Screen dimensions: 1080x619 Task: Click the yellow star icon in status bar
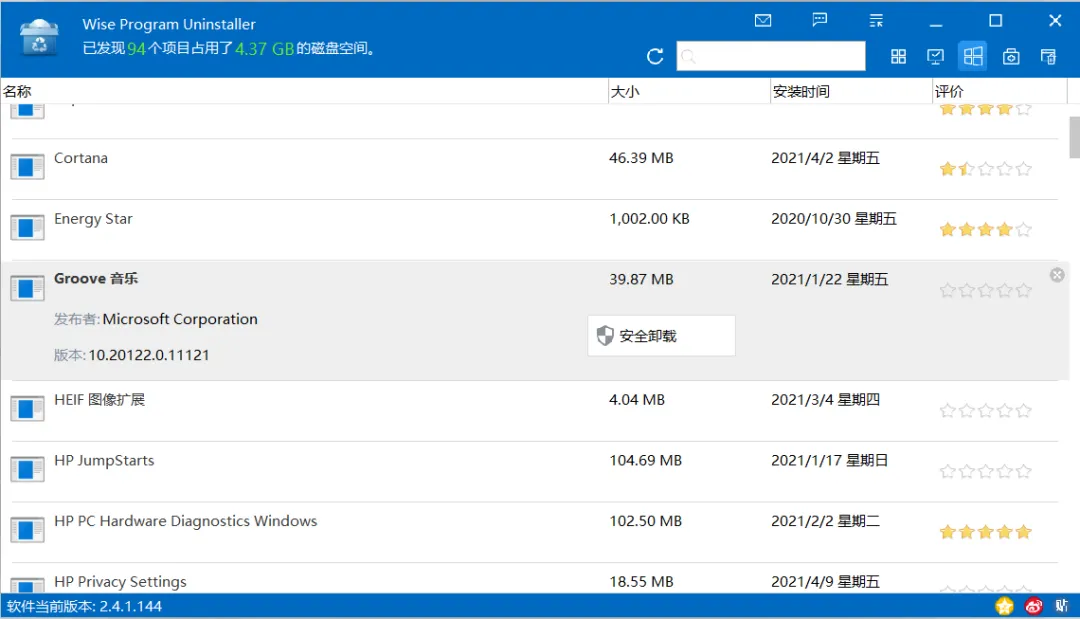tap(1004, 606)
